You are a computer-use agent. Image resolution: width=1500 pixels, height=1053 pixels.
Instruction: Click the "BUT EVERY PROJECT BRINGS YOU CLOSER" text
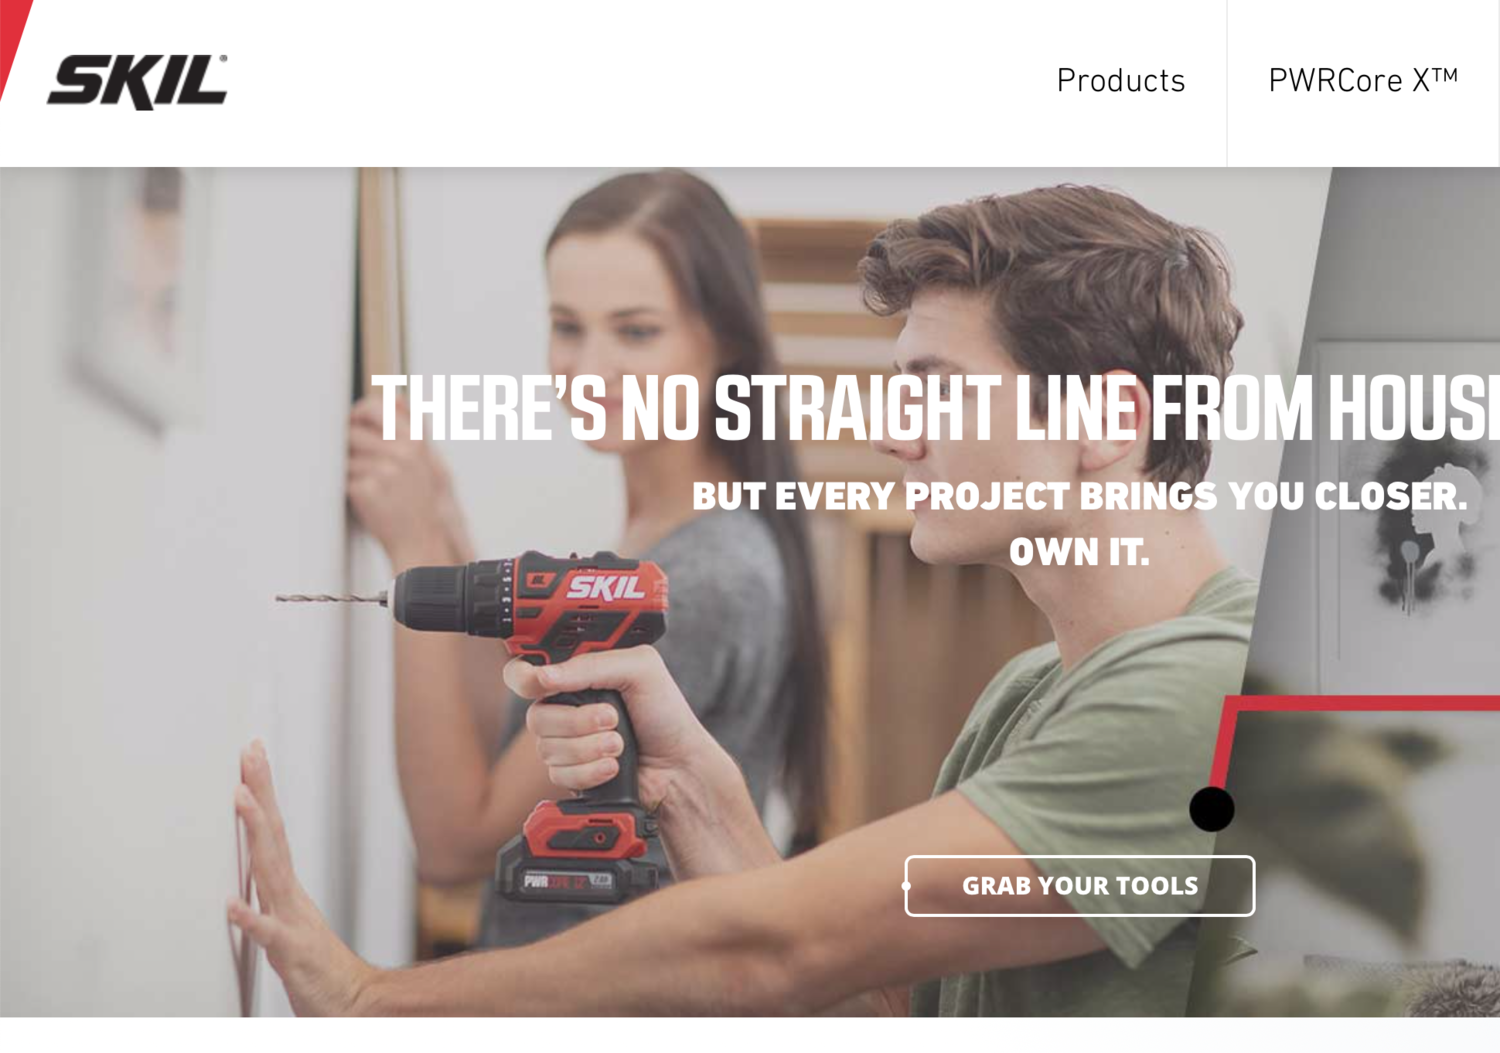pyautogui.click(x=1079, y=496)
